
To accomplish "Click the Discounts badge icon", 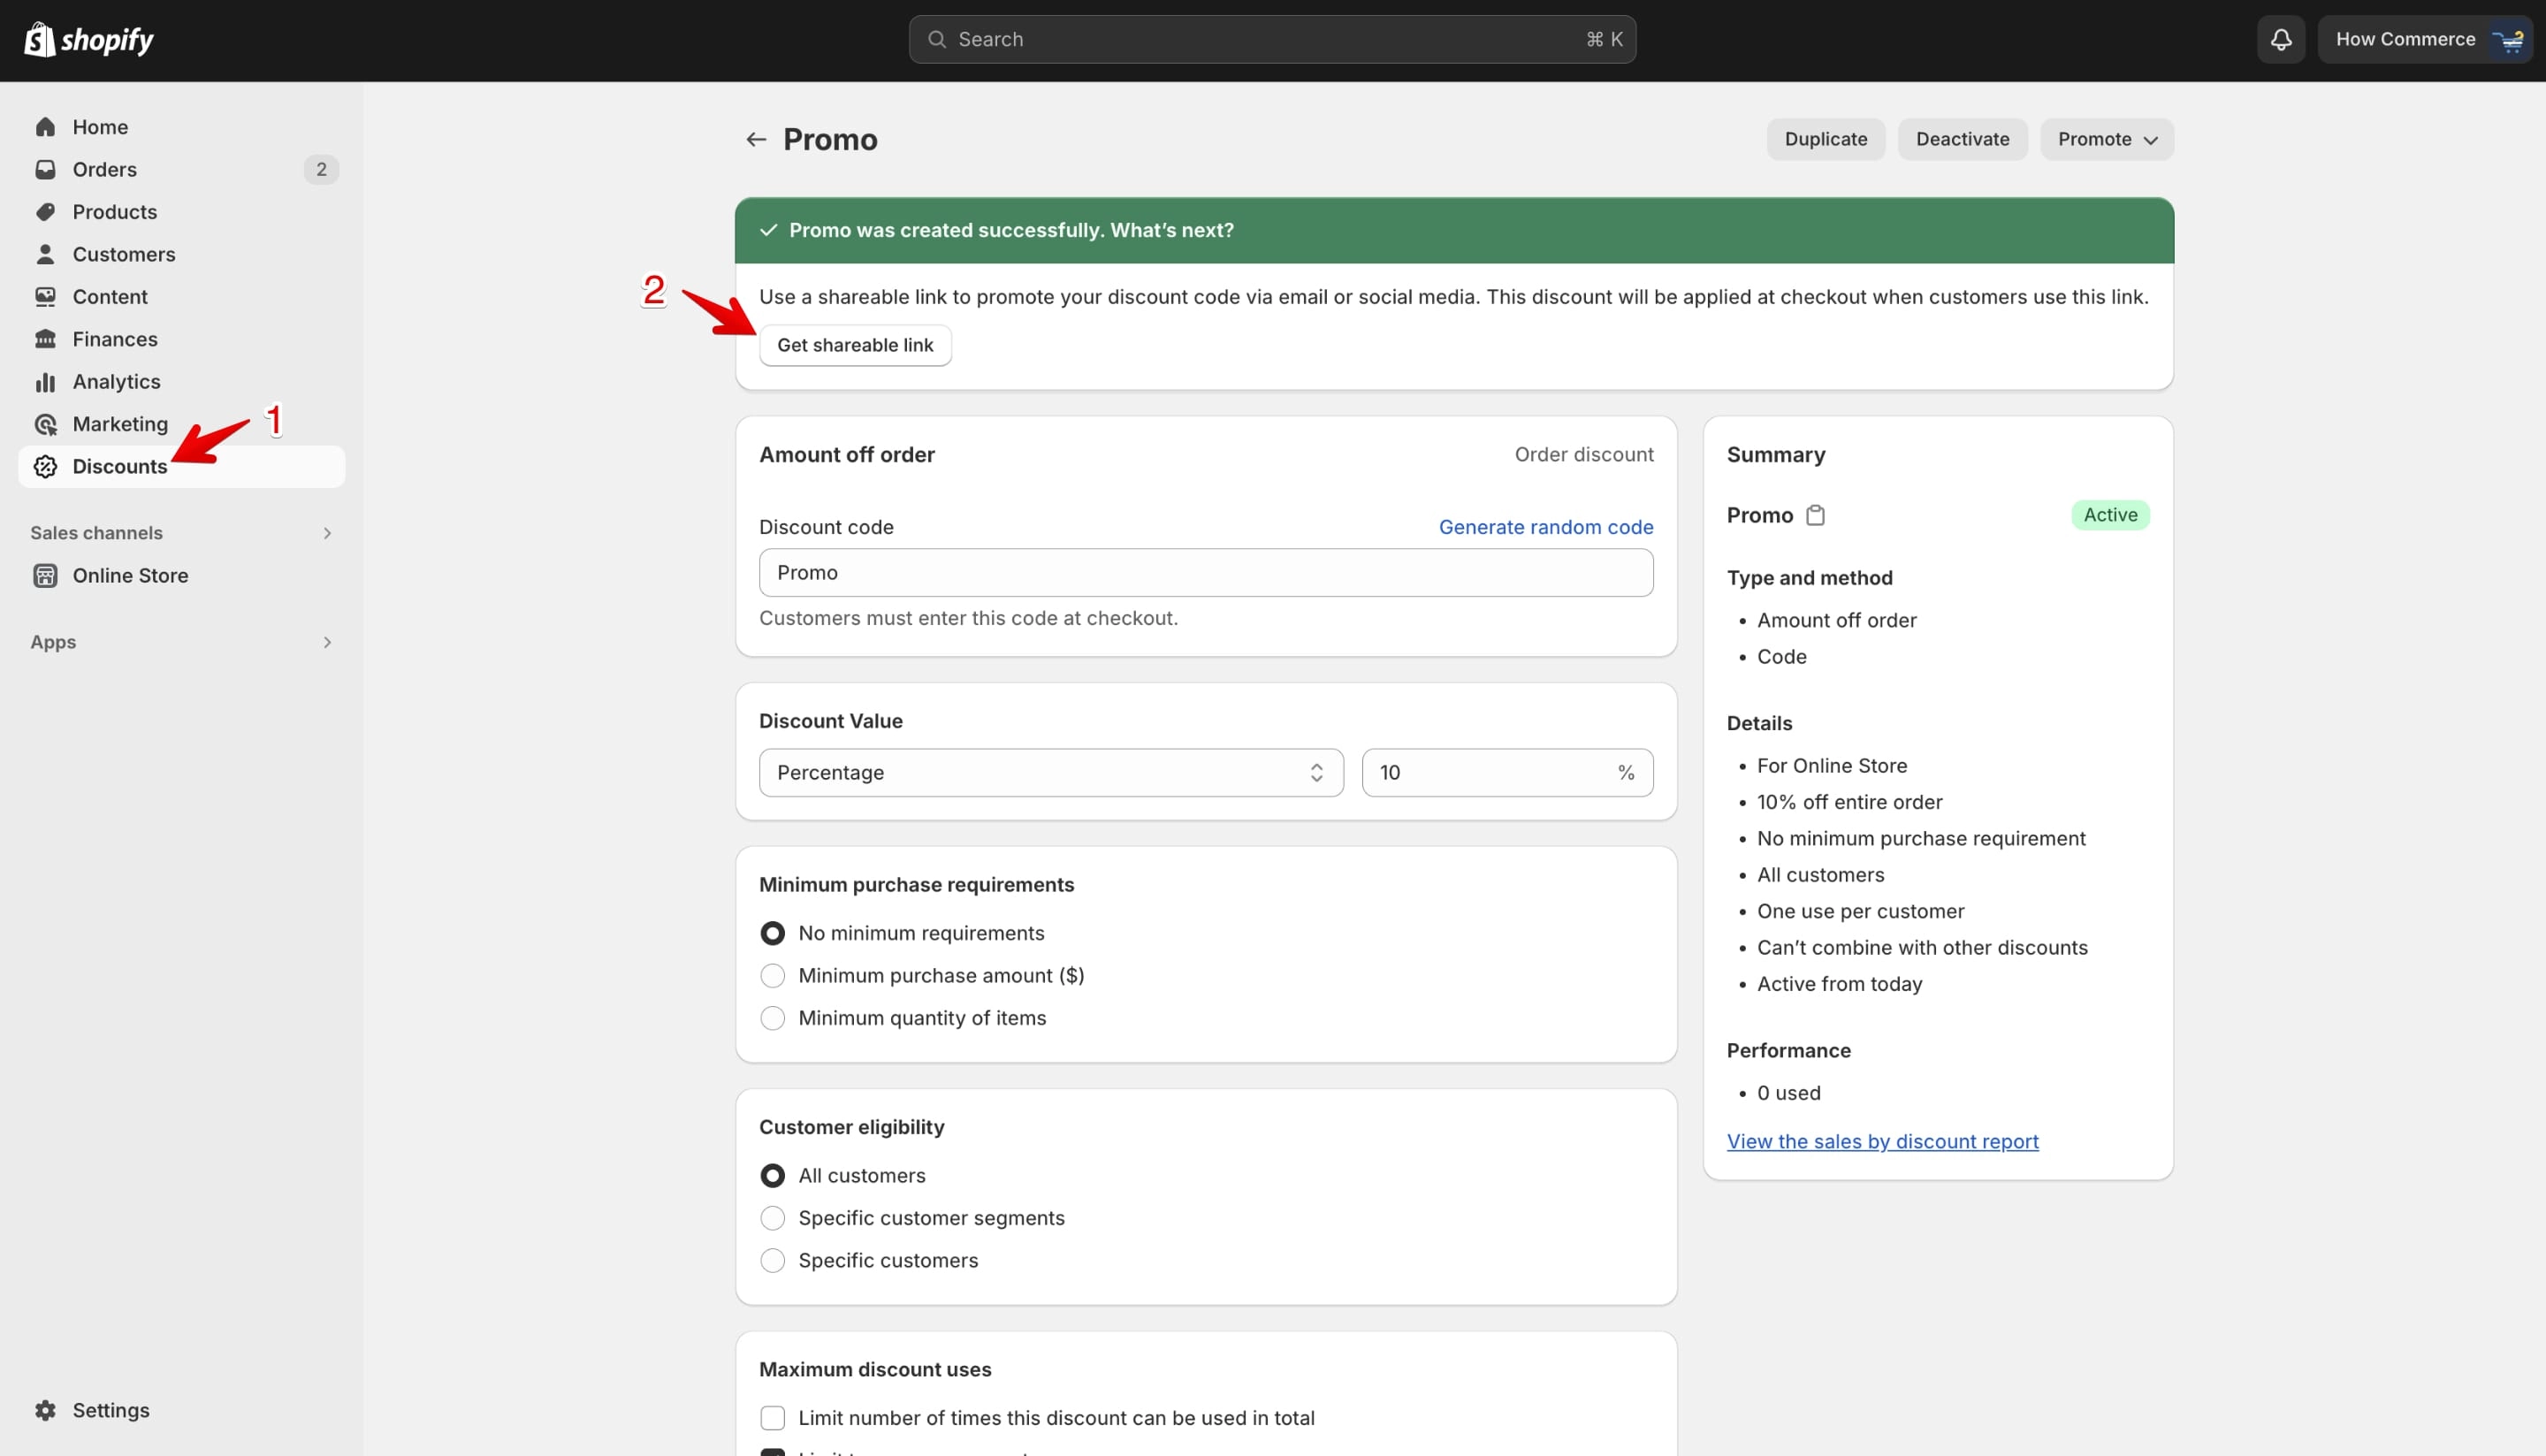I will tap(45, 466).
